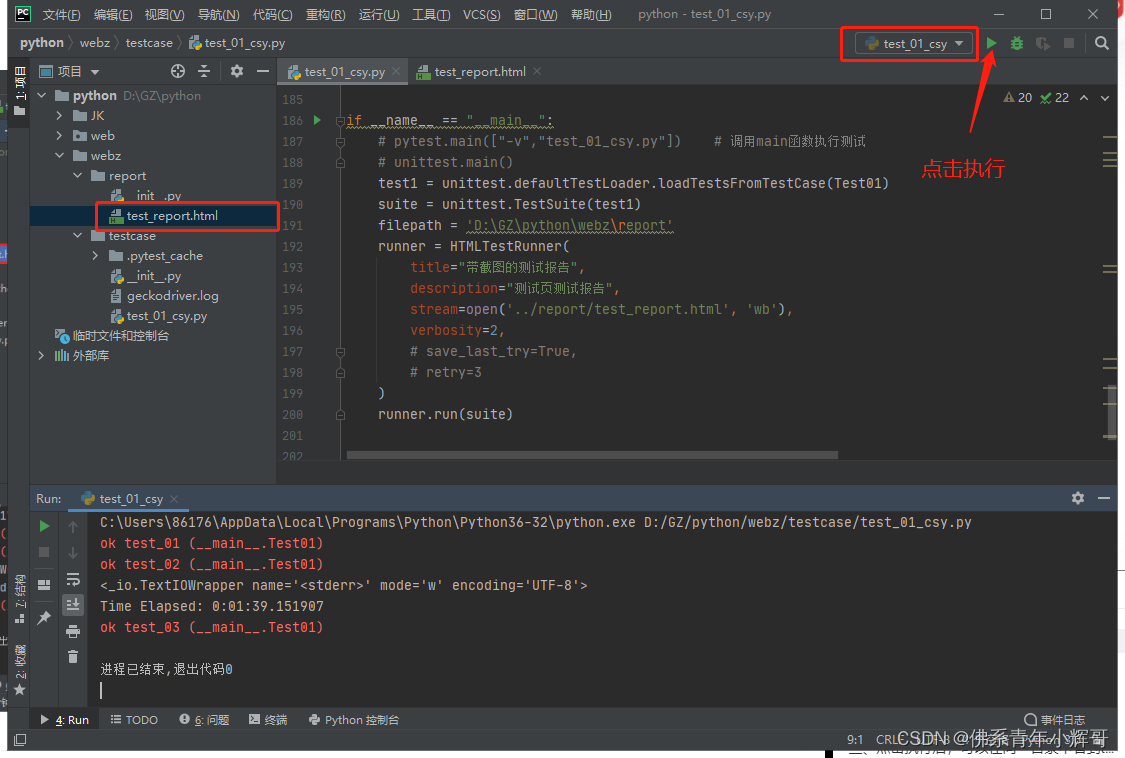
Task: Go to next highlighted error arrow
Action: pos(1105,98)
